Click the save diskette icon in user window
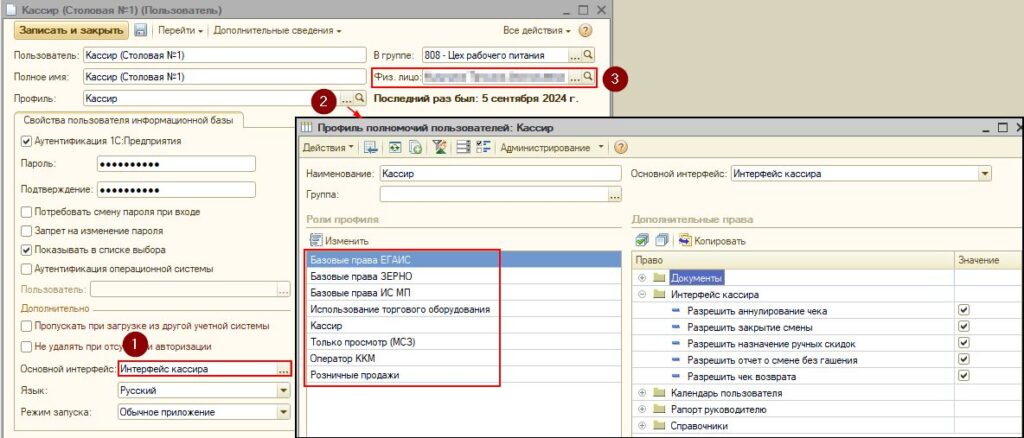Viewport: 1024px width, 438px height. pos(140,31)
